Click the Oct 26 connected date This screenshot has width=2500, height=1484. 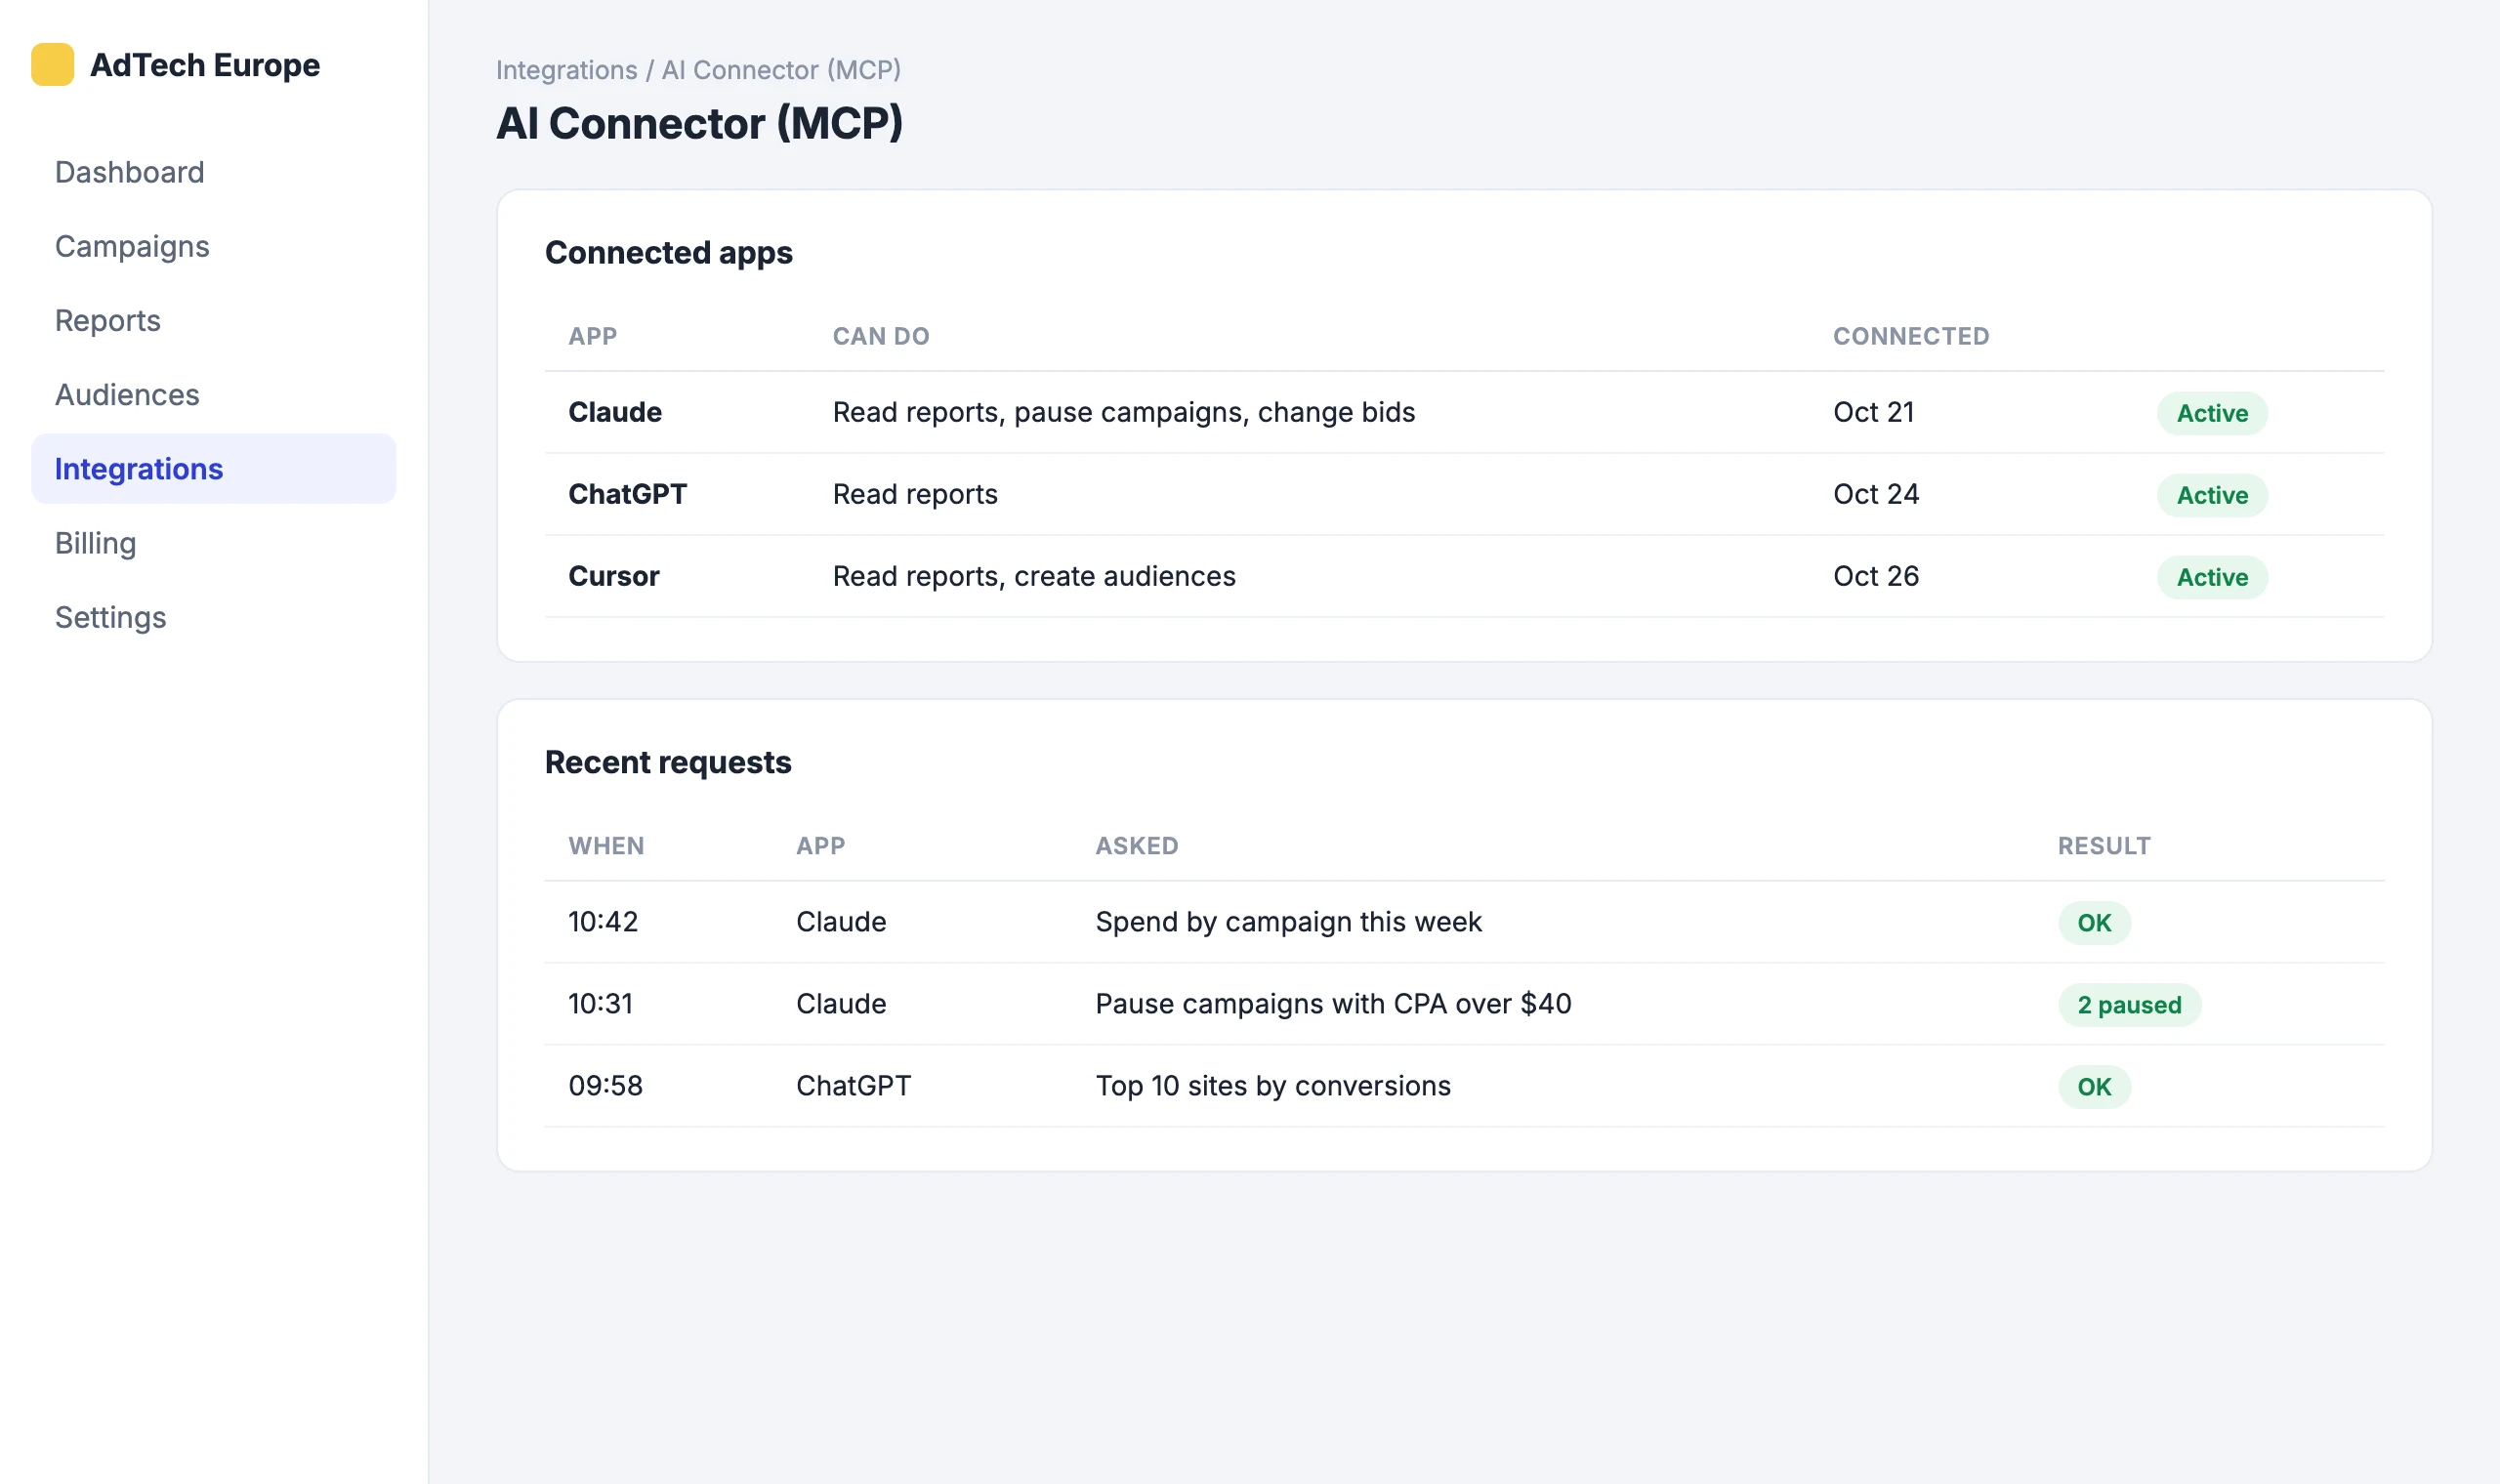pos(1876,576)
